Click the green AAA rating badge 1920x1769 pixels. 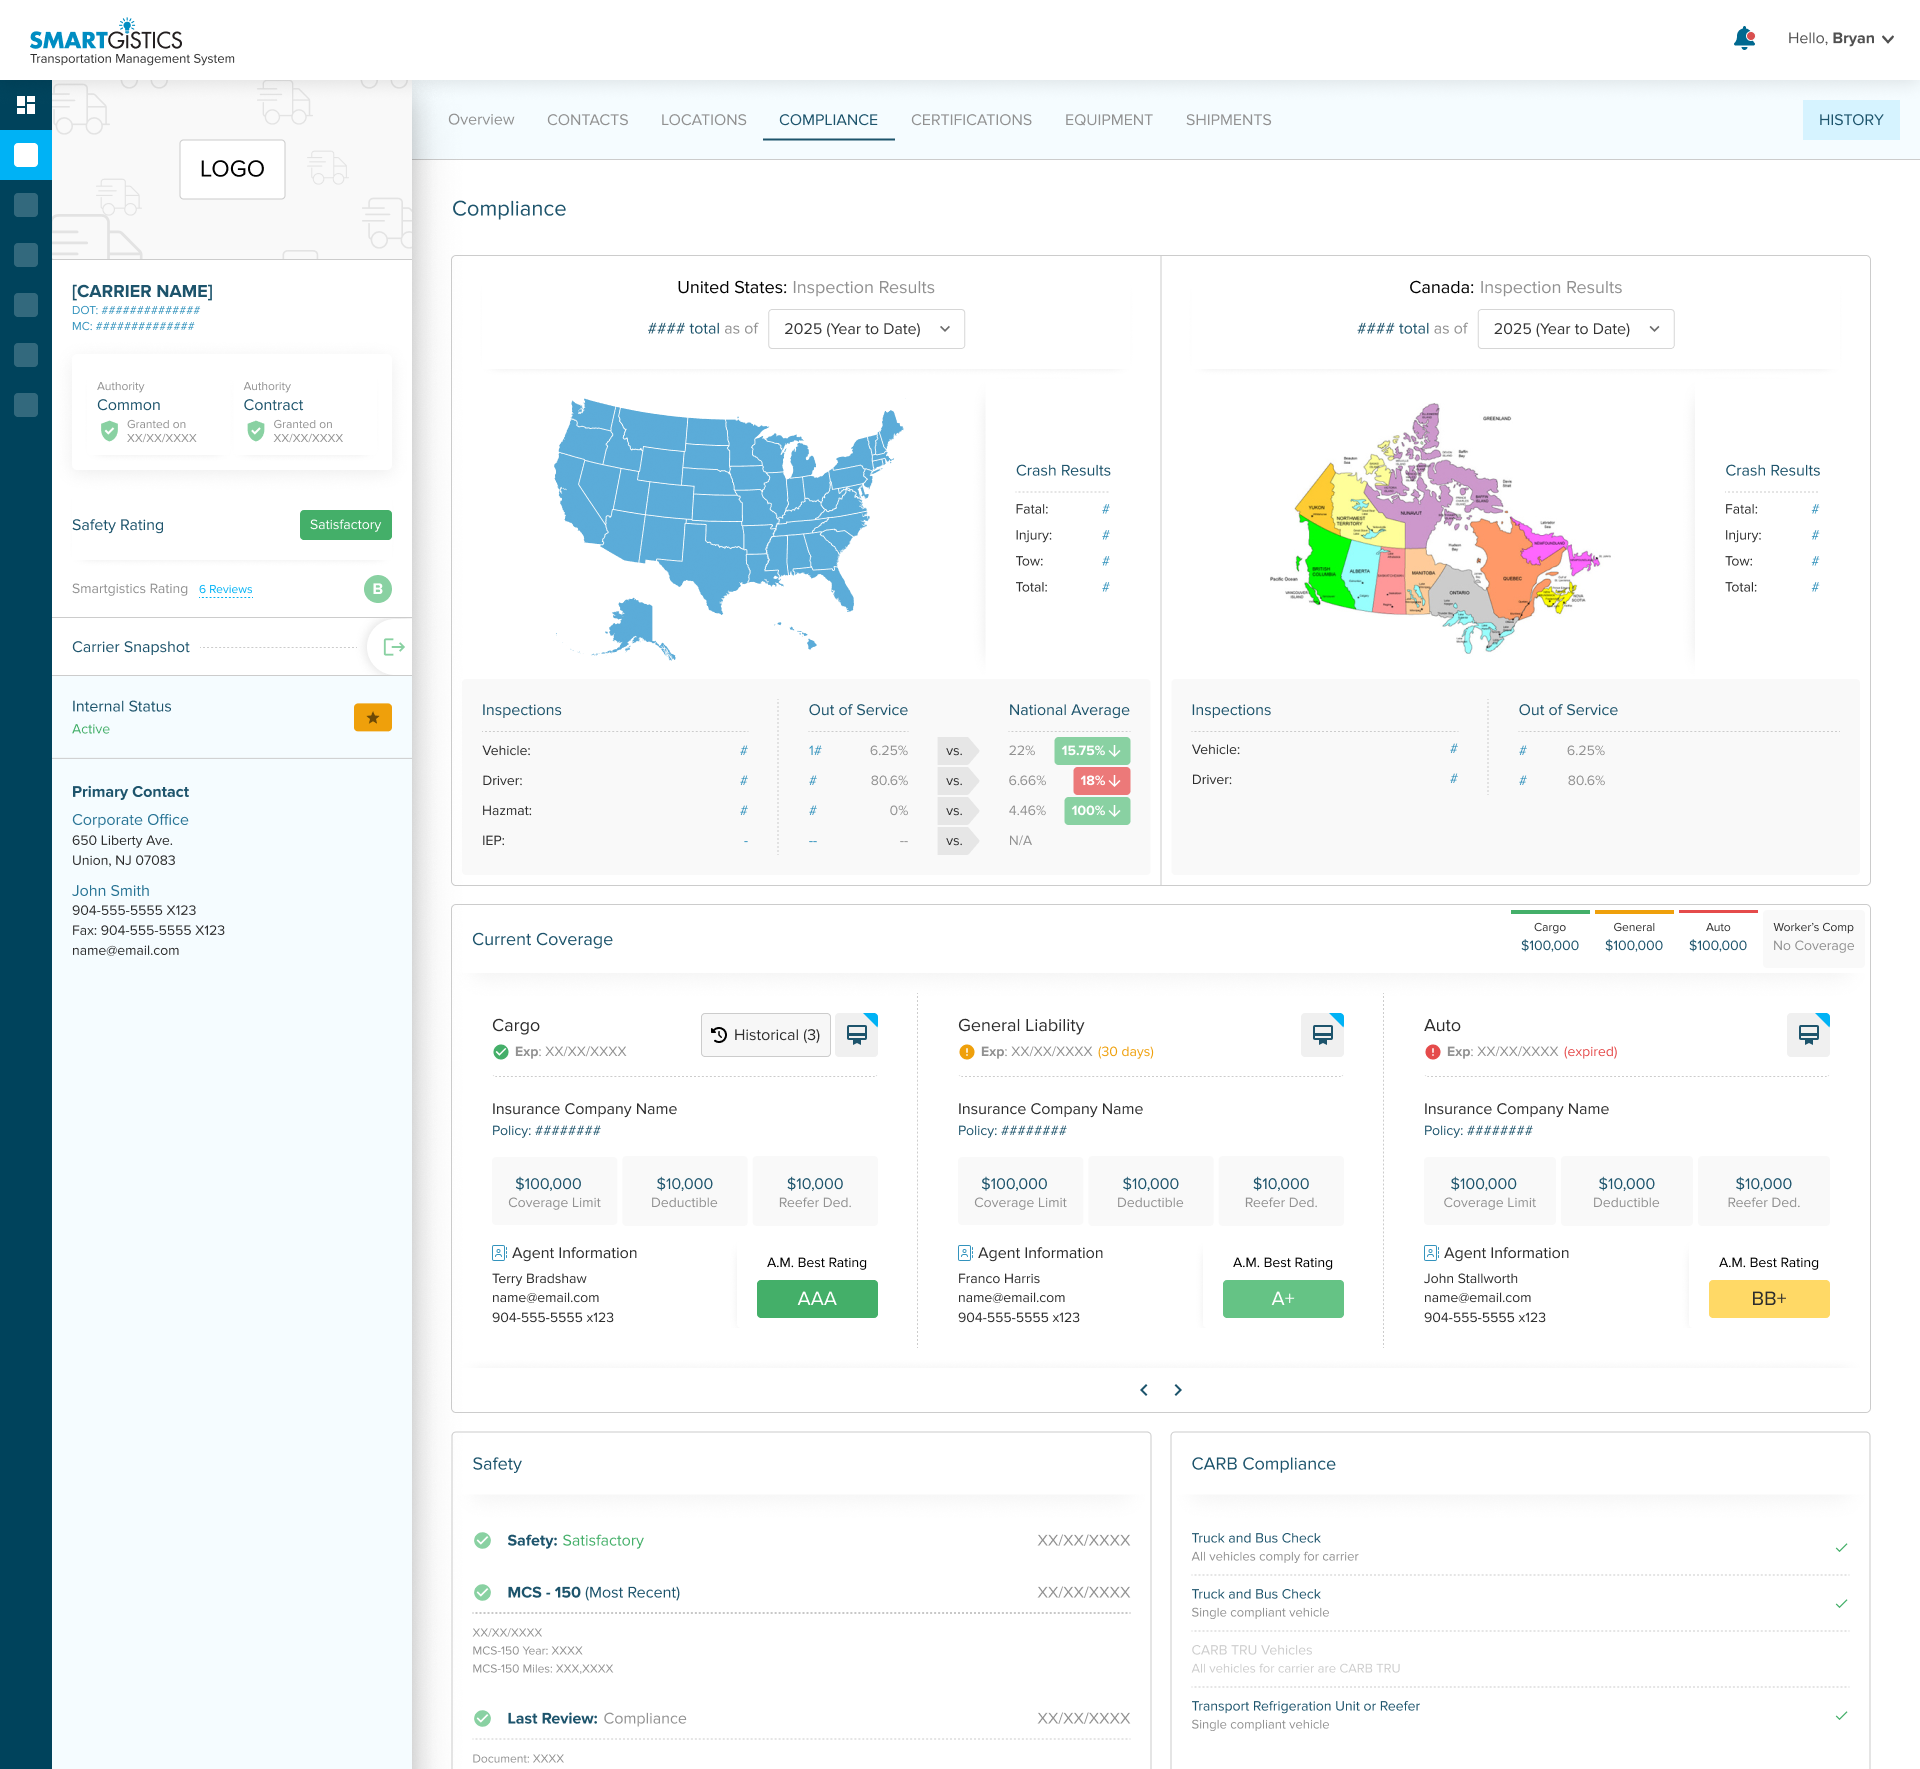pyautogui.click(x=817, y=1298)
